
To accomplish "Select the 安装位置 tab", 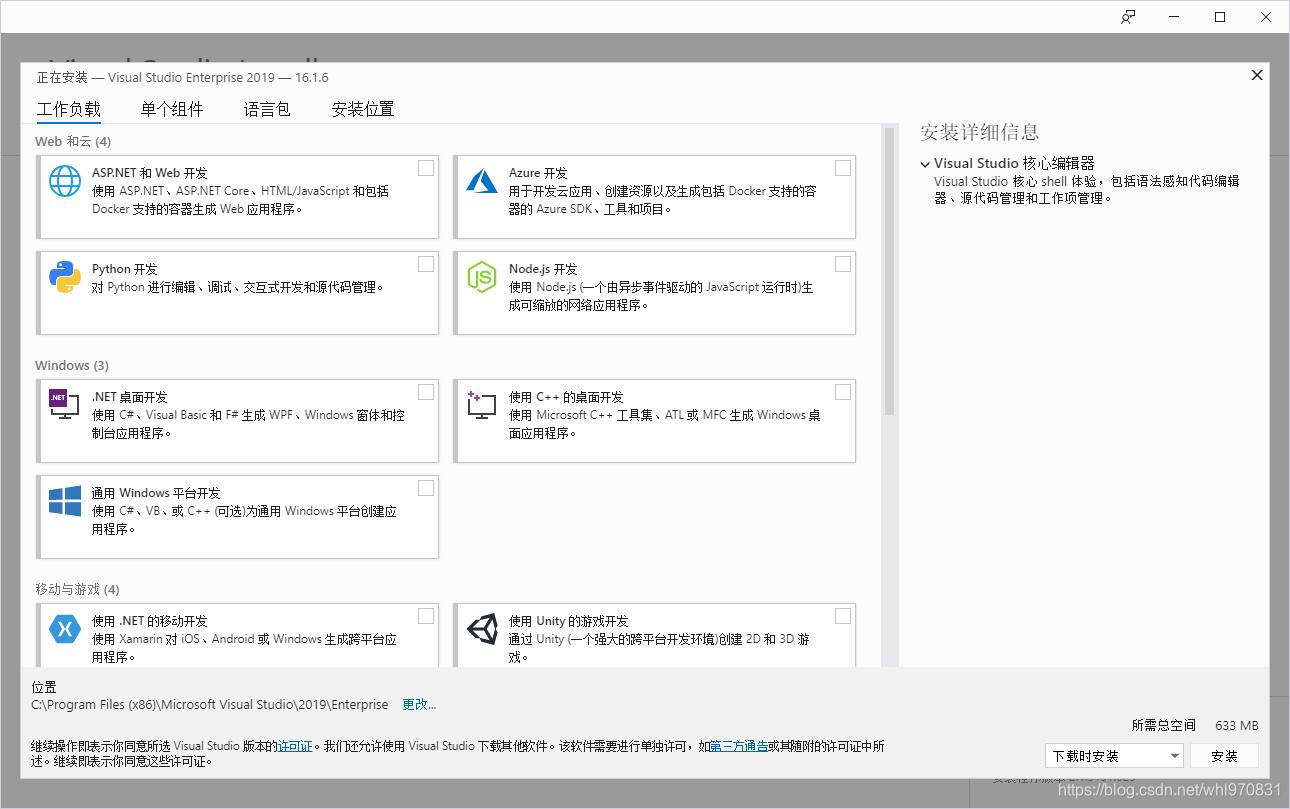I will pyautogui.click(x=363, y=109).
